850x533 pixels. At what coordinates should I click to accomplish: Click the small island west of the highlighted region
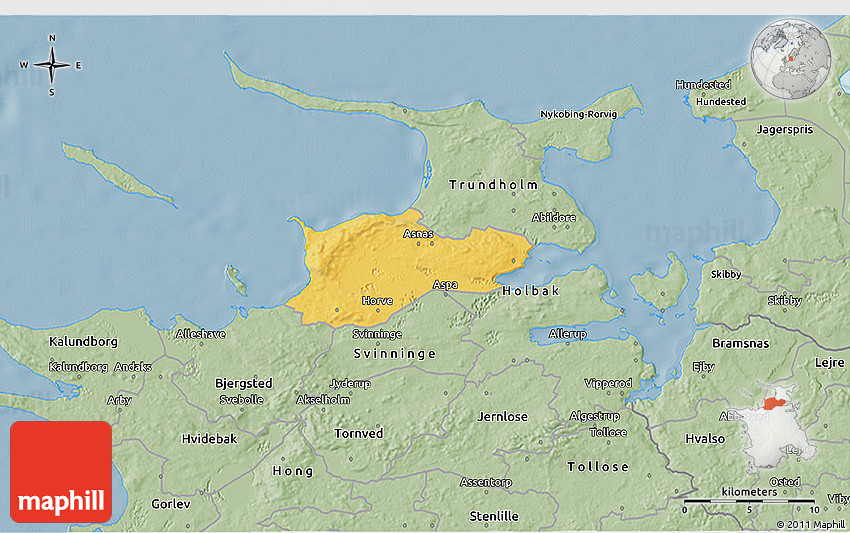(236, 279)
